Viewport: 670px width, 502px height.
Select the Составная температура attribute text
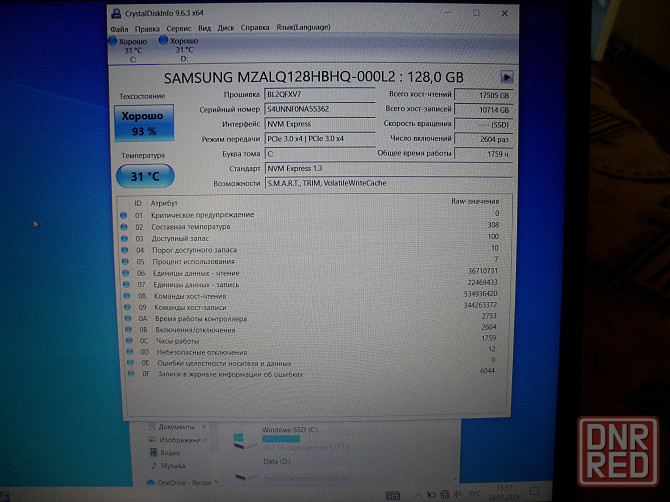pyautogui.click(x=191, y=227)
